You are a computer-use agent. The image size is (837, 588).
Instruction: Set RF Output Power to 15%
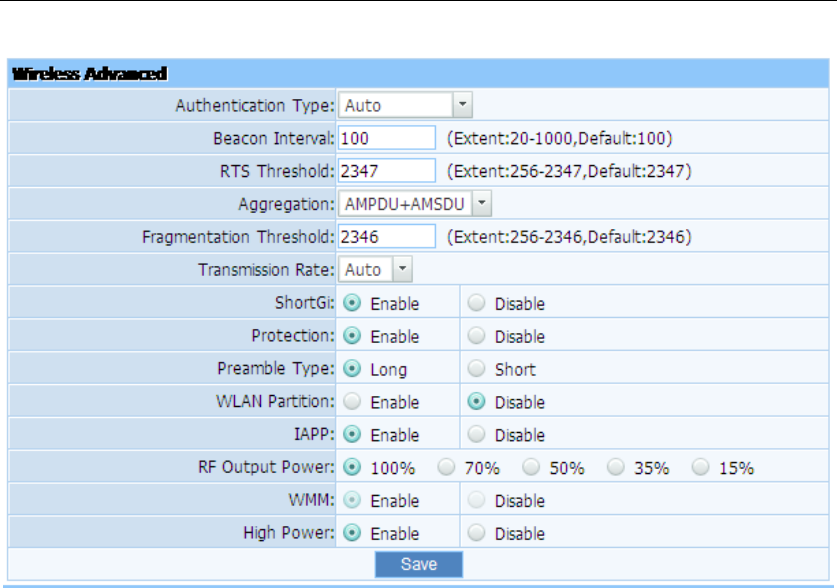700,467
